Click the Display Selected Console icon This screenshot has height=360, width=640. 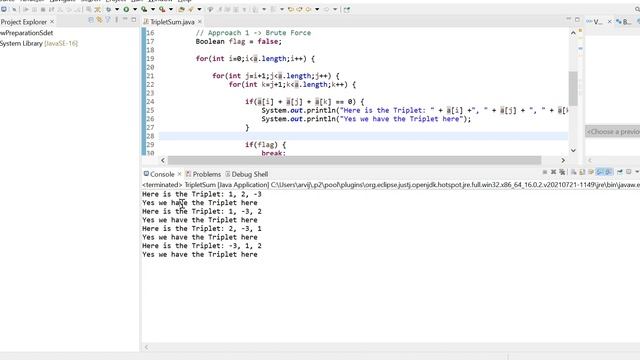point(629,172)
